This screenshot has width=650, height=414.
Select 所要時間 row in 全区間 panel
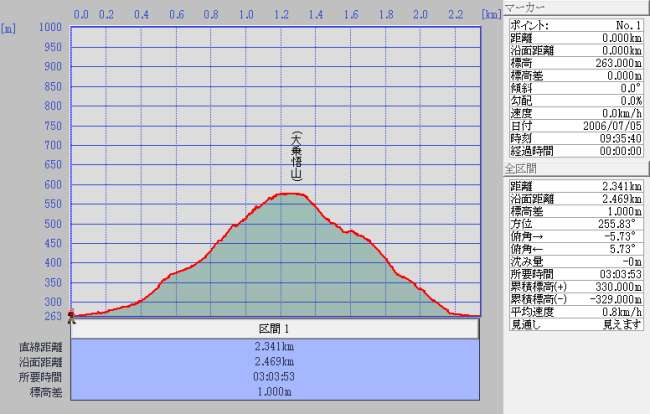[575, 274]
